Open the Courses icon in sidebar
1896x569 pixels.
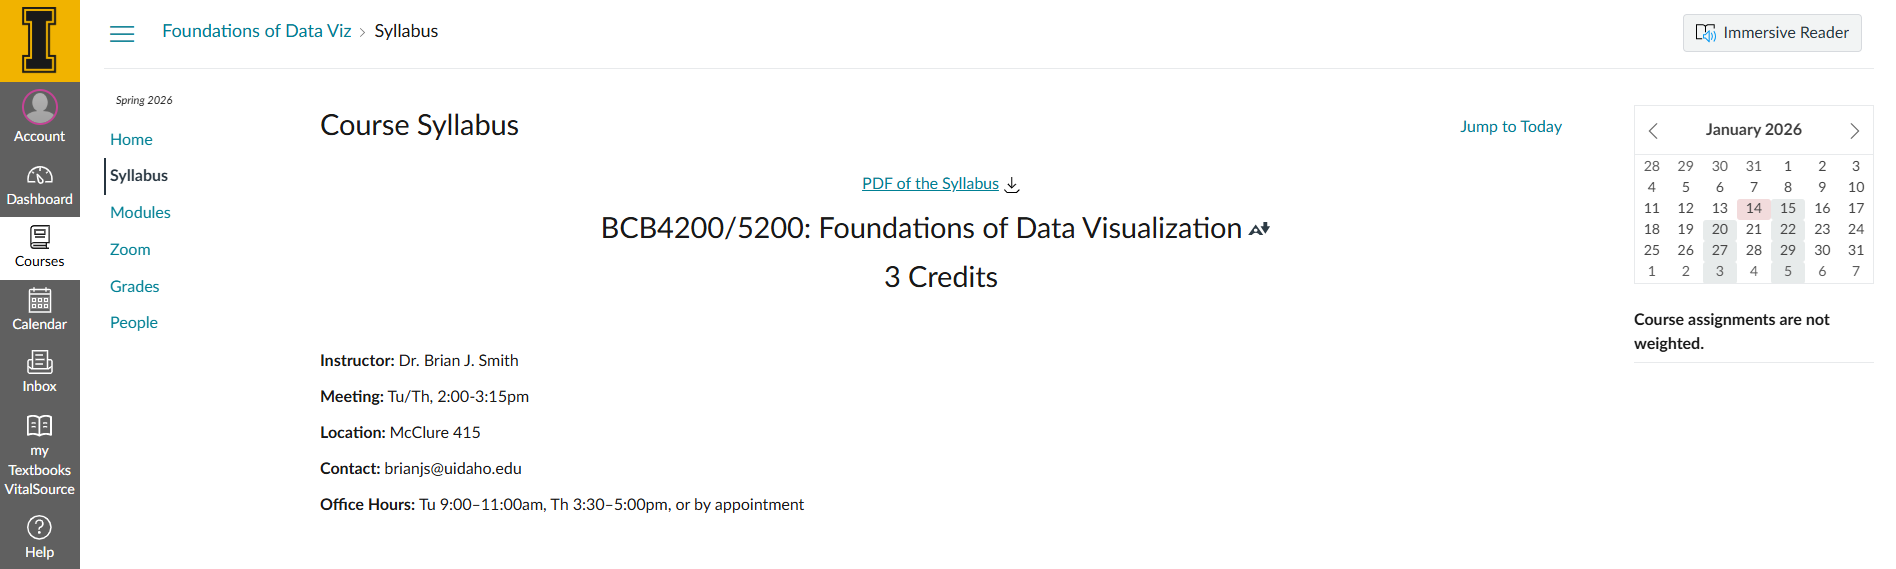(40, 238)
